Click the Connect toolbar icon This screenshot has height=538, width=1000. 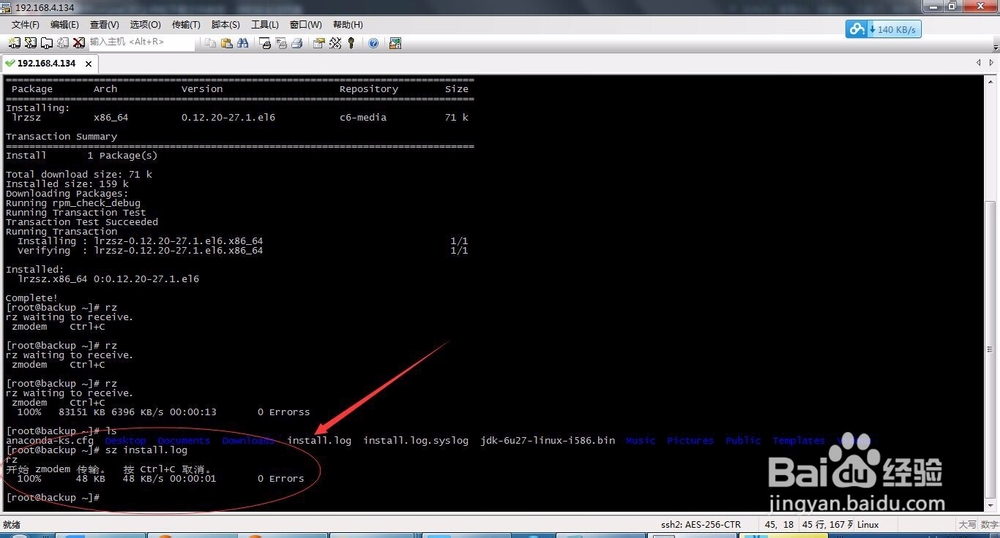point(14,43)
